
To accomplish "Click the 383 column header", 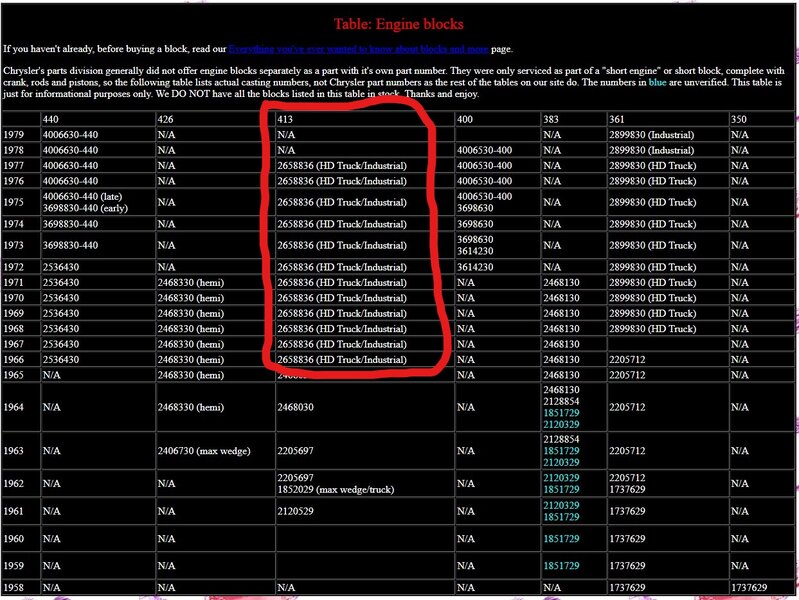I will [551, 119].
